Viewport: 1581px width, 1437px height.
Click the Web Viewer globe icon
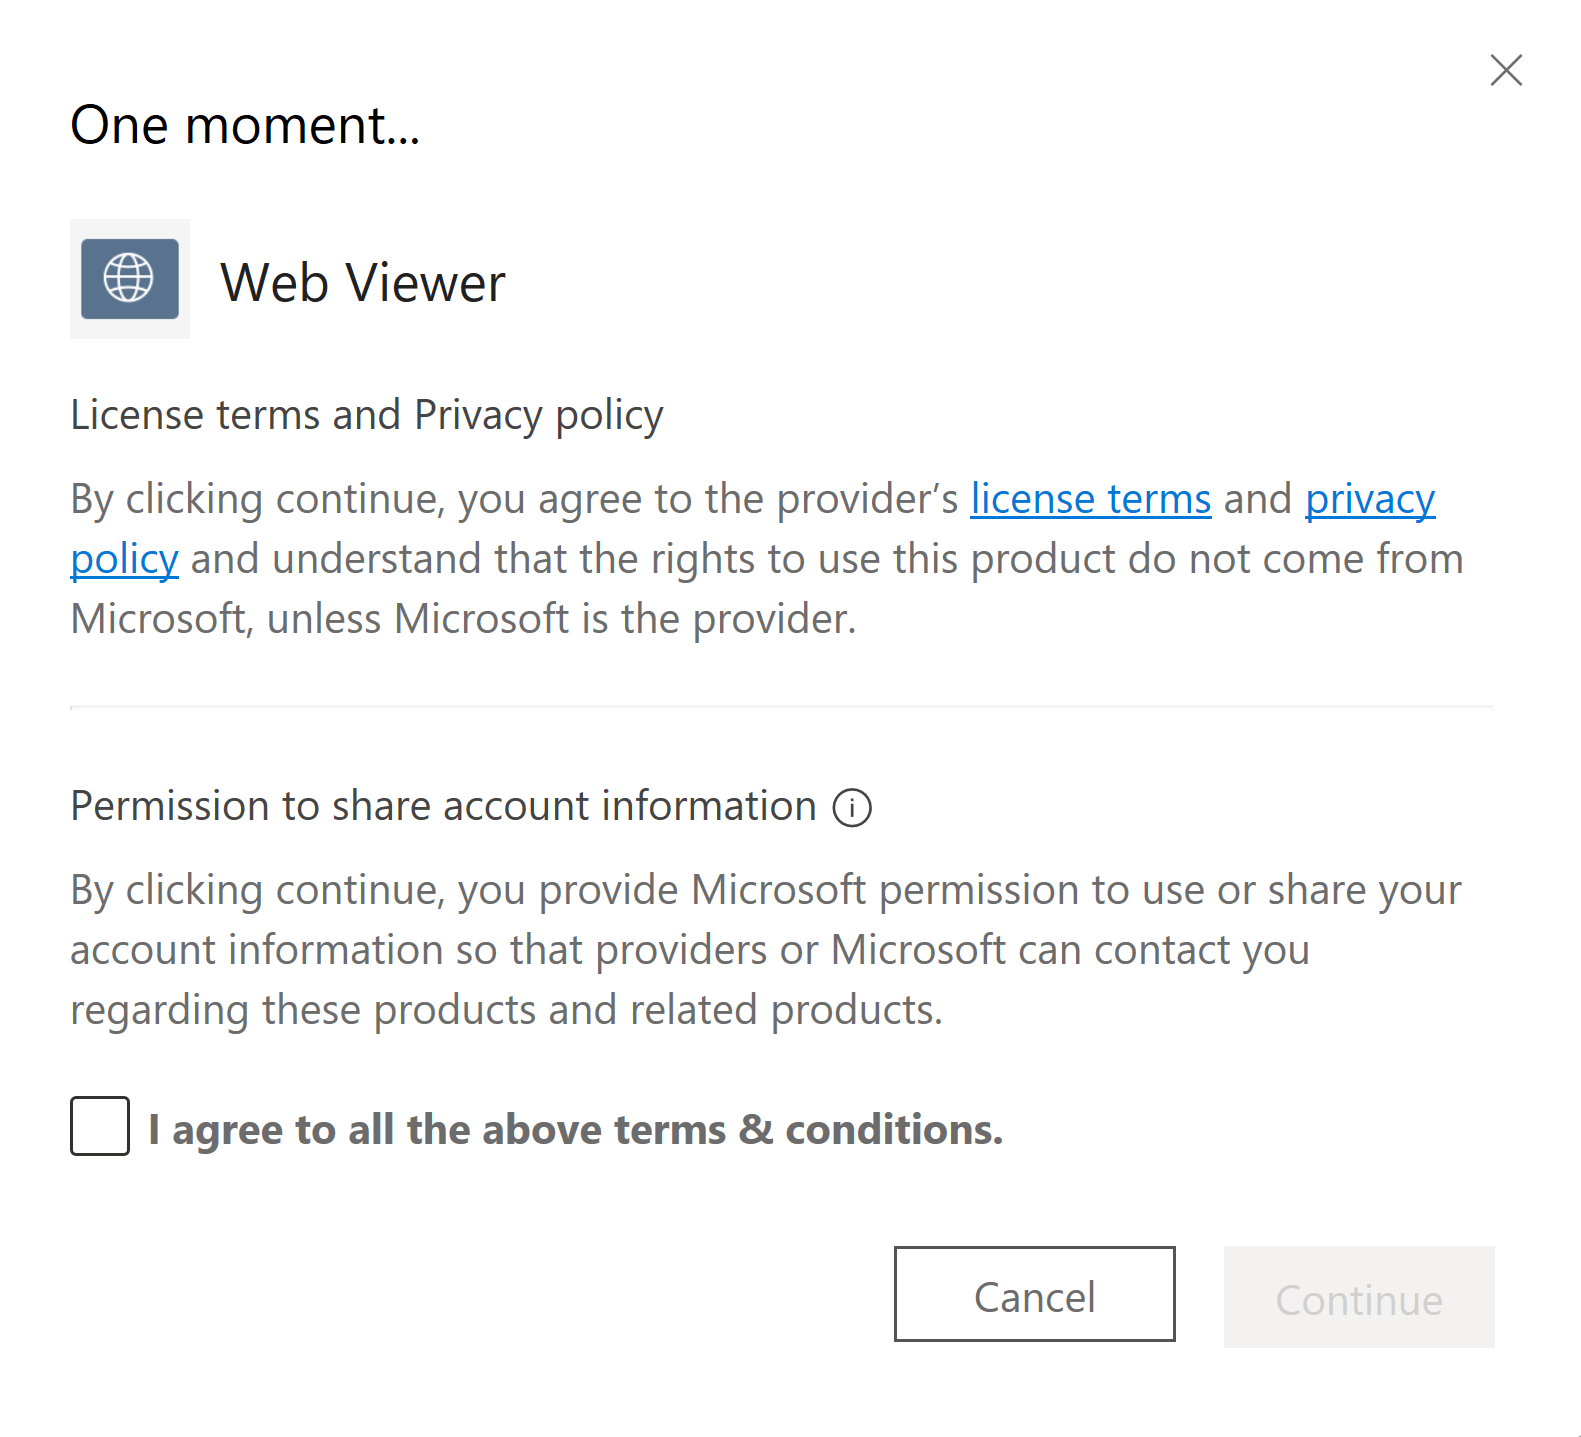130,279
